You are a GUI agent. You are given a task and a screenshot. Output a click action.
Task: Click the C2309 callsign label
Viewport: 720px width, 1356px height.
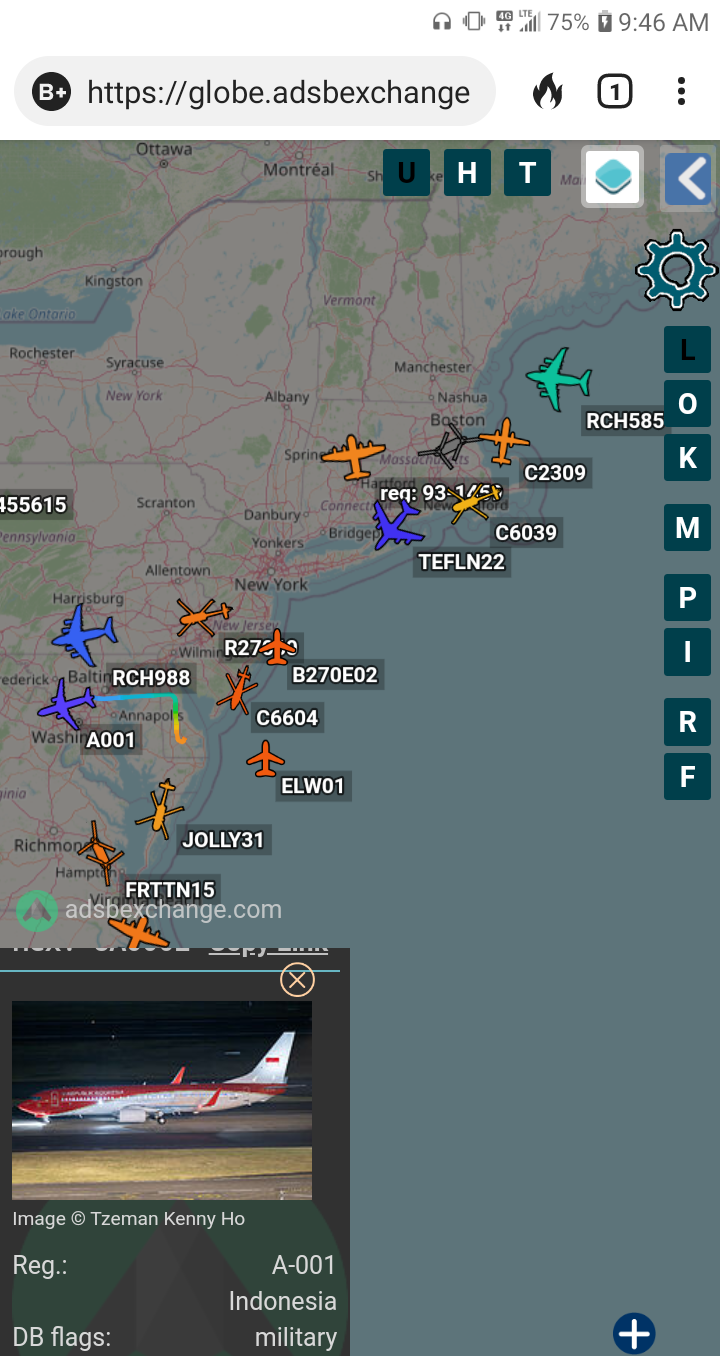click(555, 472)
